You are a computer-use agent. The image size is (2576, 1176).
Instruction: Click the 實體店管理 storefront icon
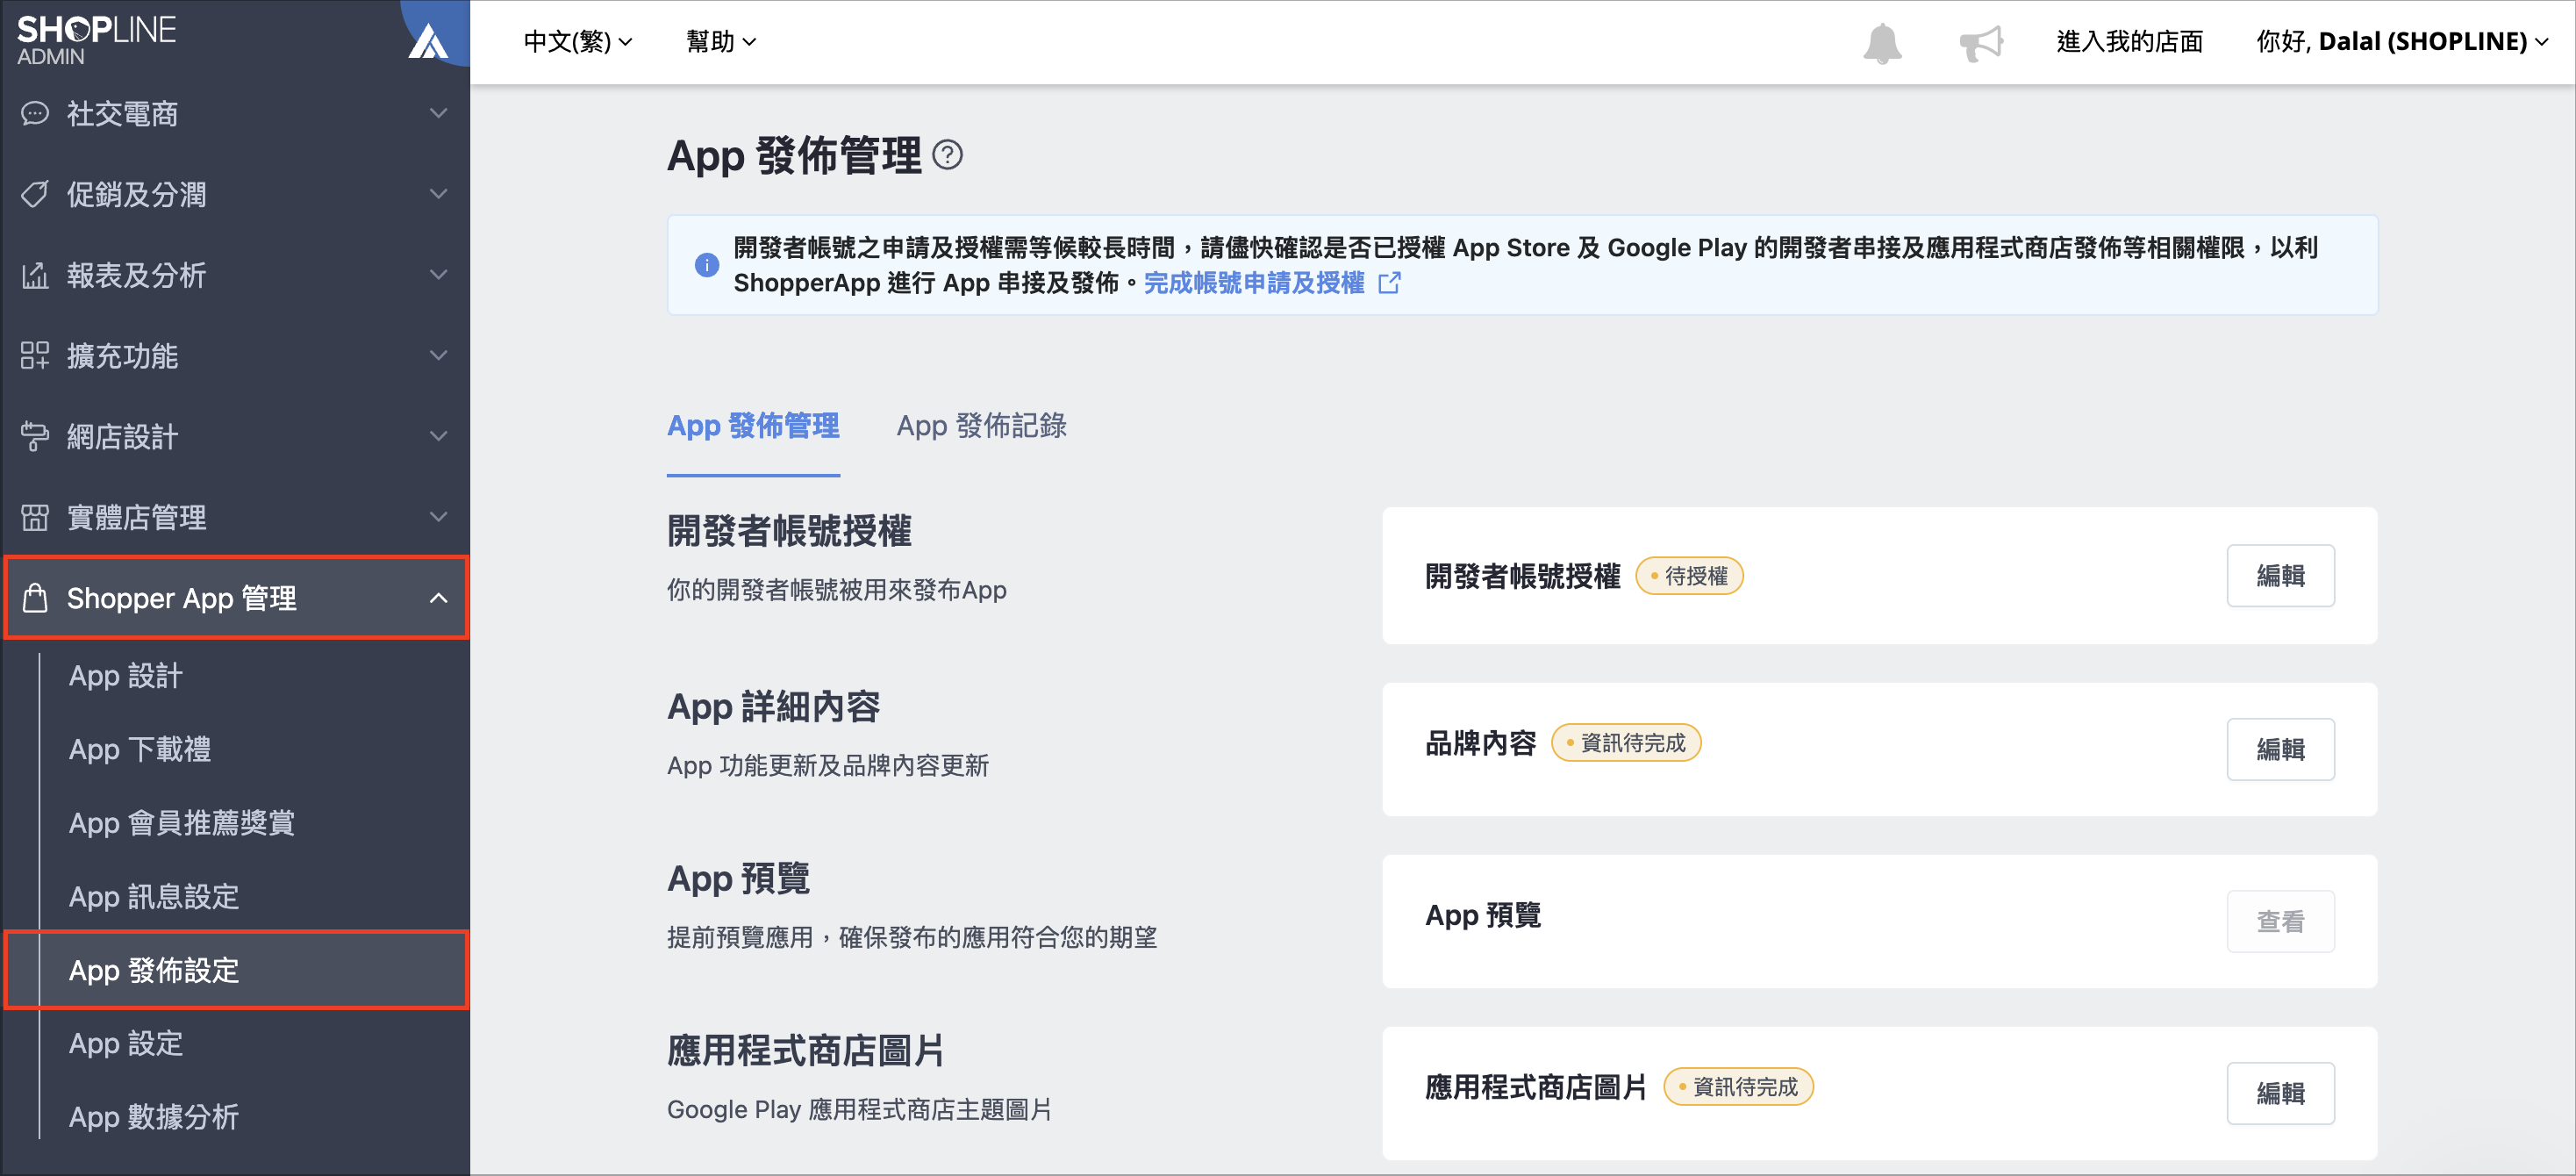coord(35,517)
